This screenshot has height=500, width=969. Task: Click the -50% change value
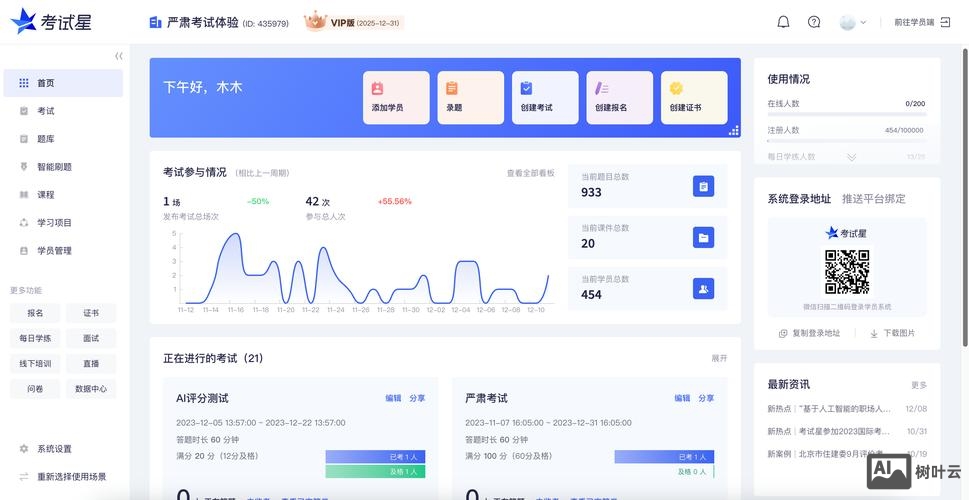pos(258,201)
